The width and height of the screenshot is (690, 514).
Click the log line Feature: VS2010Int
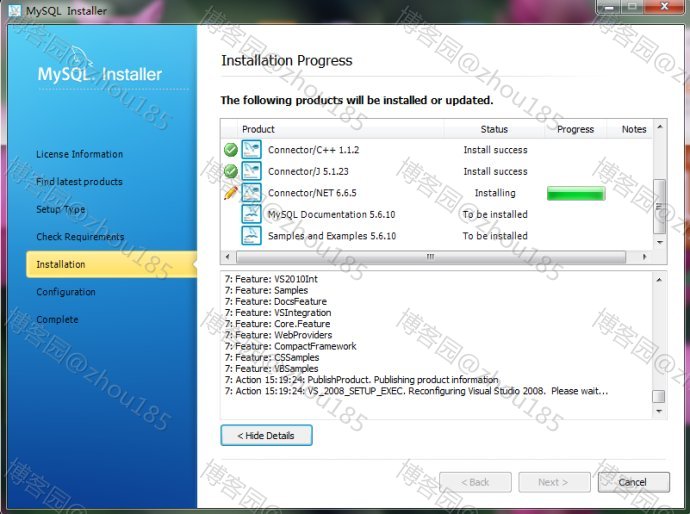coord(271,279)
